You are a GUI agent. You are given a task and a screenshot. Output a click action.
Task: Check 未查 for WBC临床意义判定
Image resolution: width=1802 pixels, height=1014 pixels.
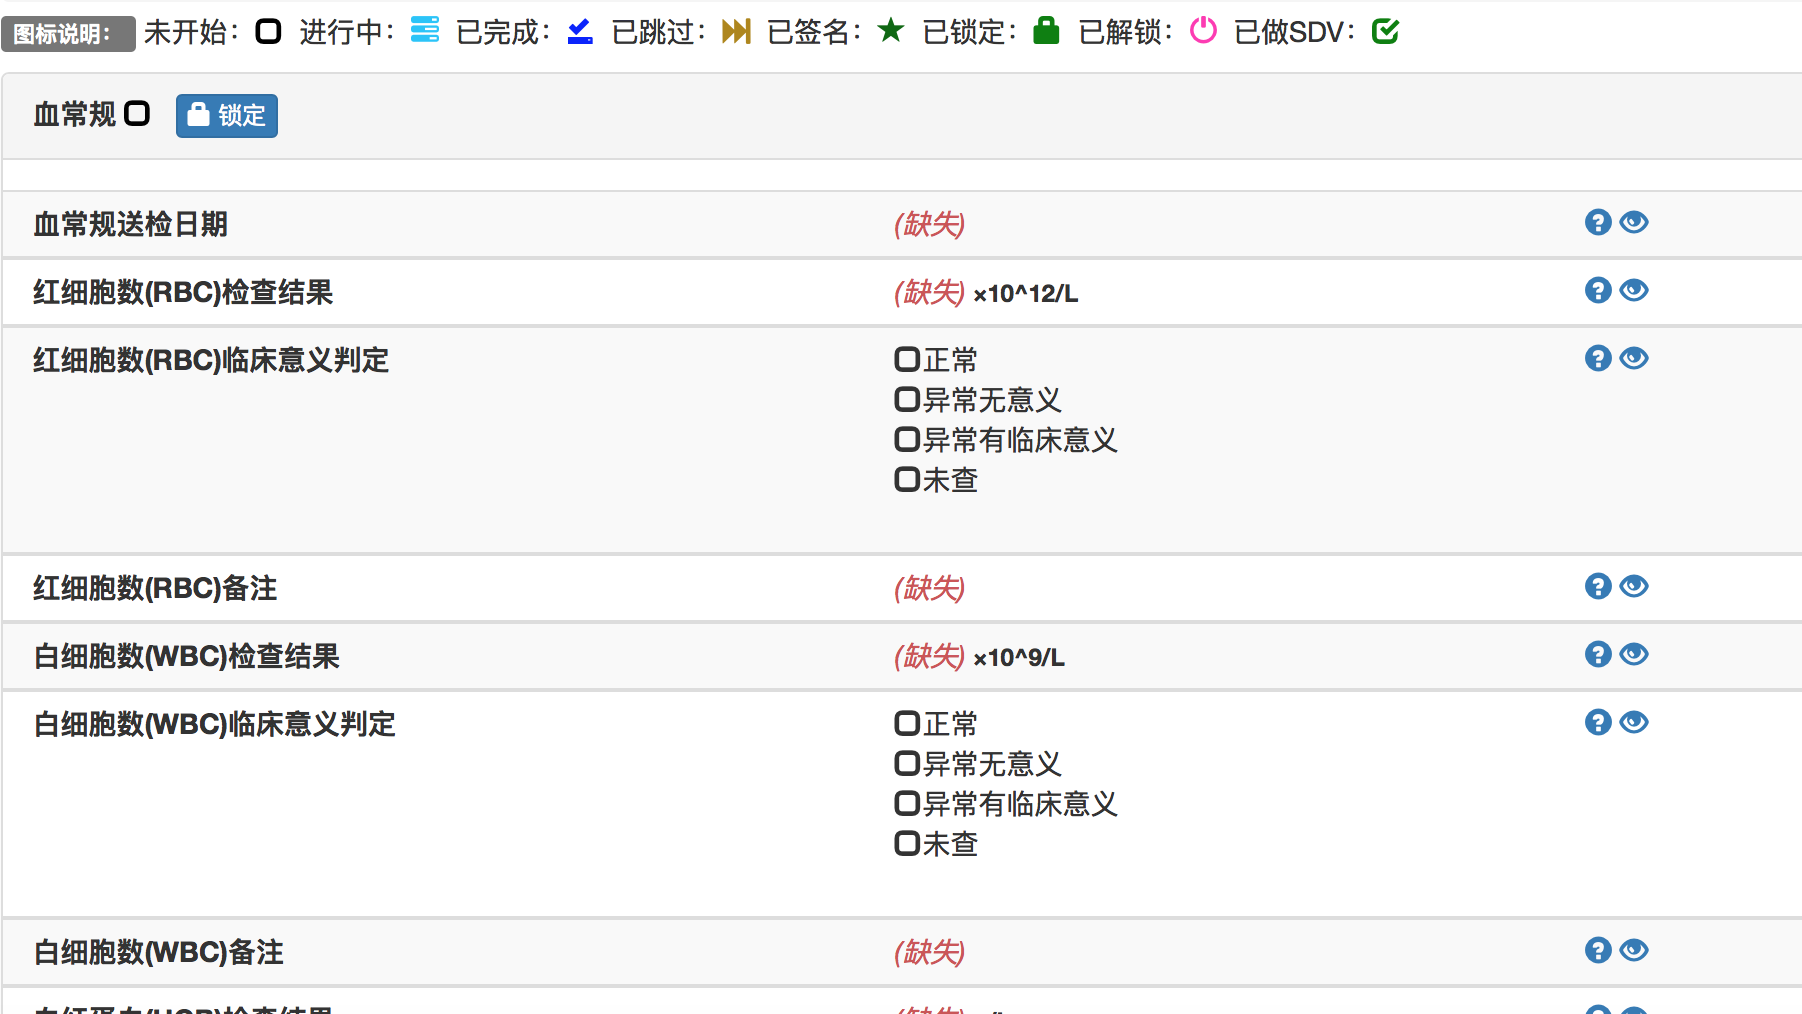pos(907,843)
